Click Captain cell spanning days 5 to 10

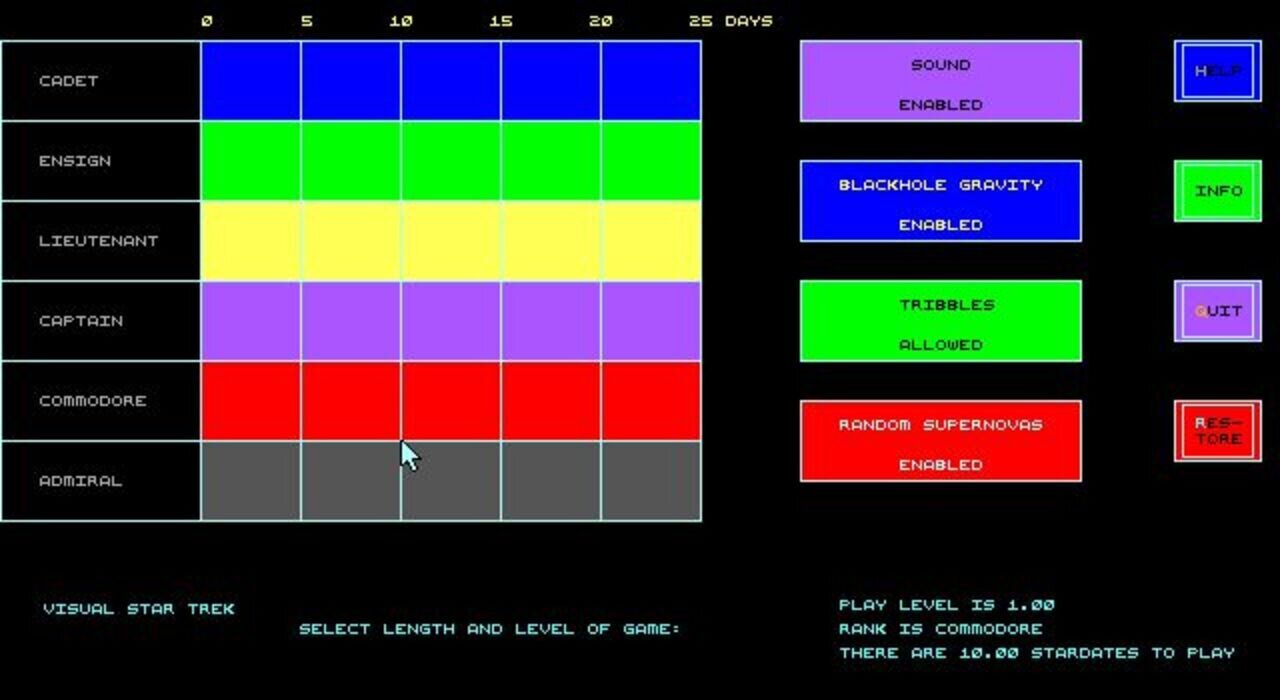pyautogui.click(x=351, y=321)
